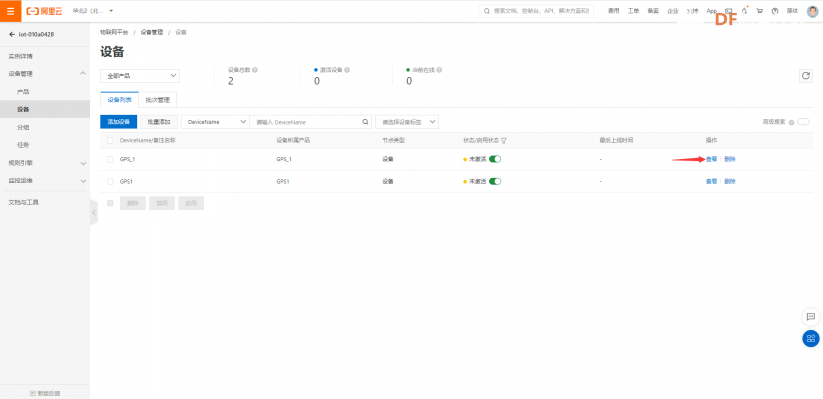Toggle the 高级搜索 switch
823x399 pixels.
(x=803, y=122)
